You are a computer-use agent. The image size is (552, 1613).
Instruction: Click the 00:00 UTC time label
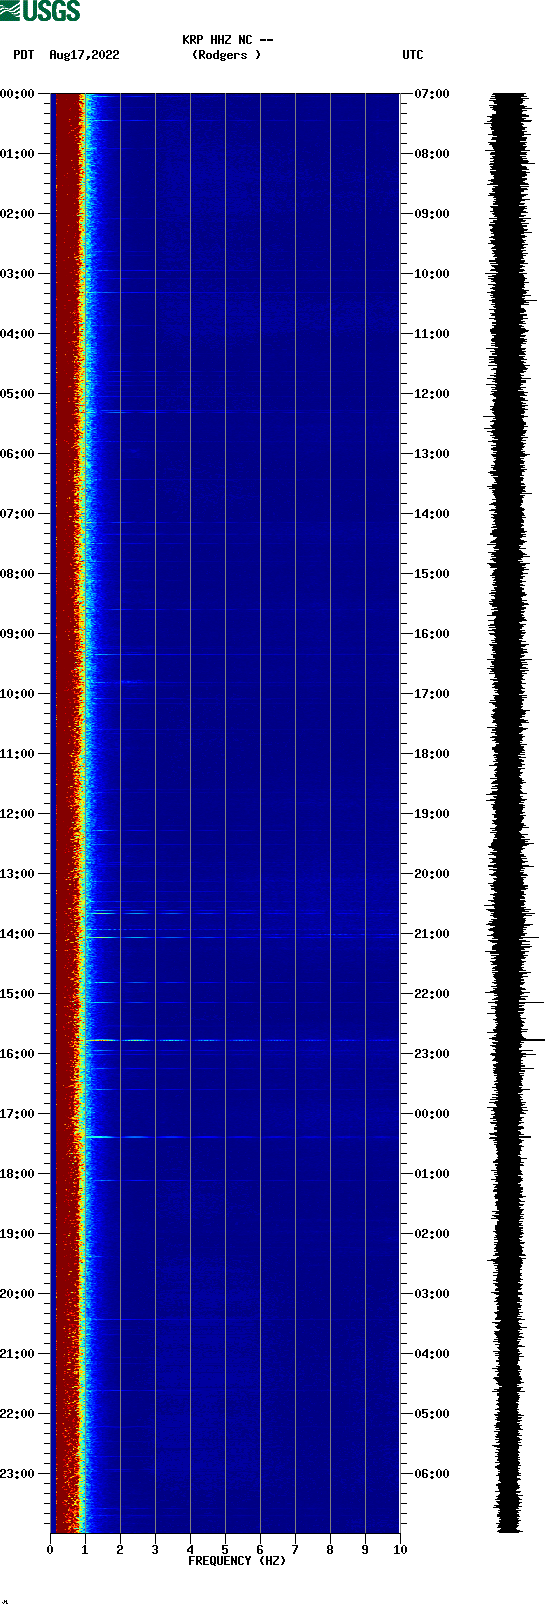coord(432,1114)
